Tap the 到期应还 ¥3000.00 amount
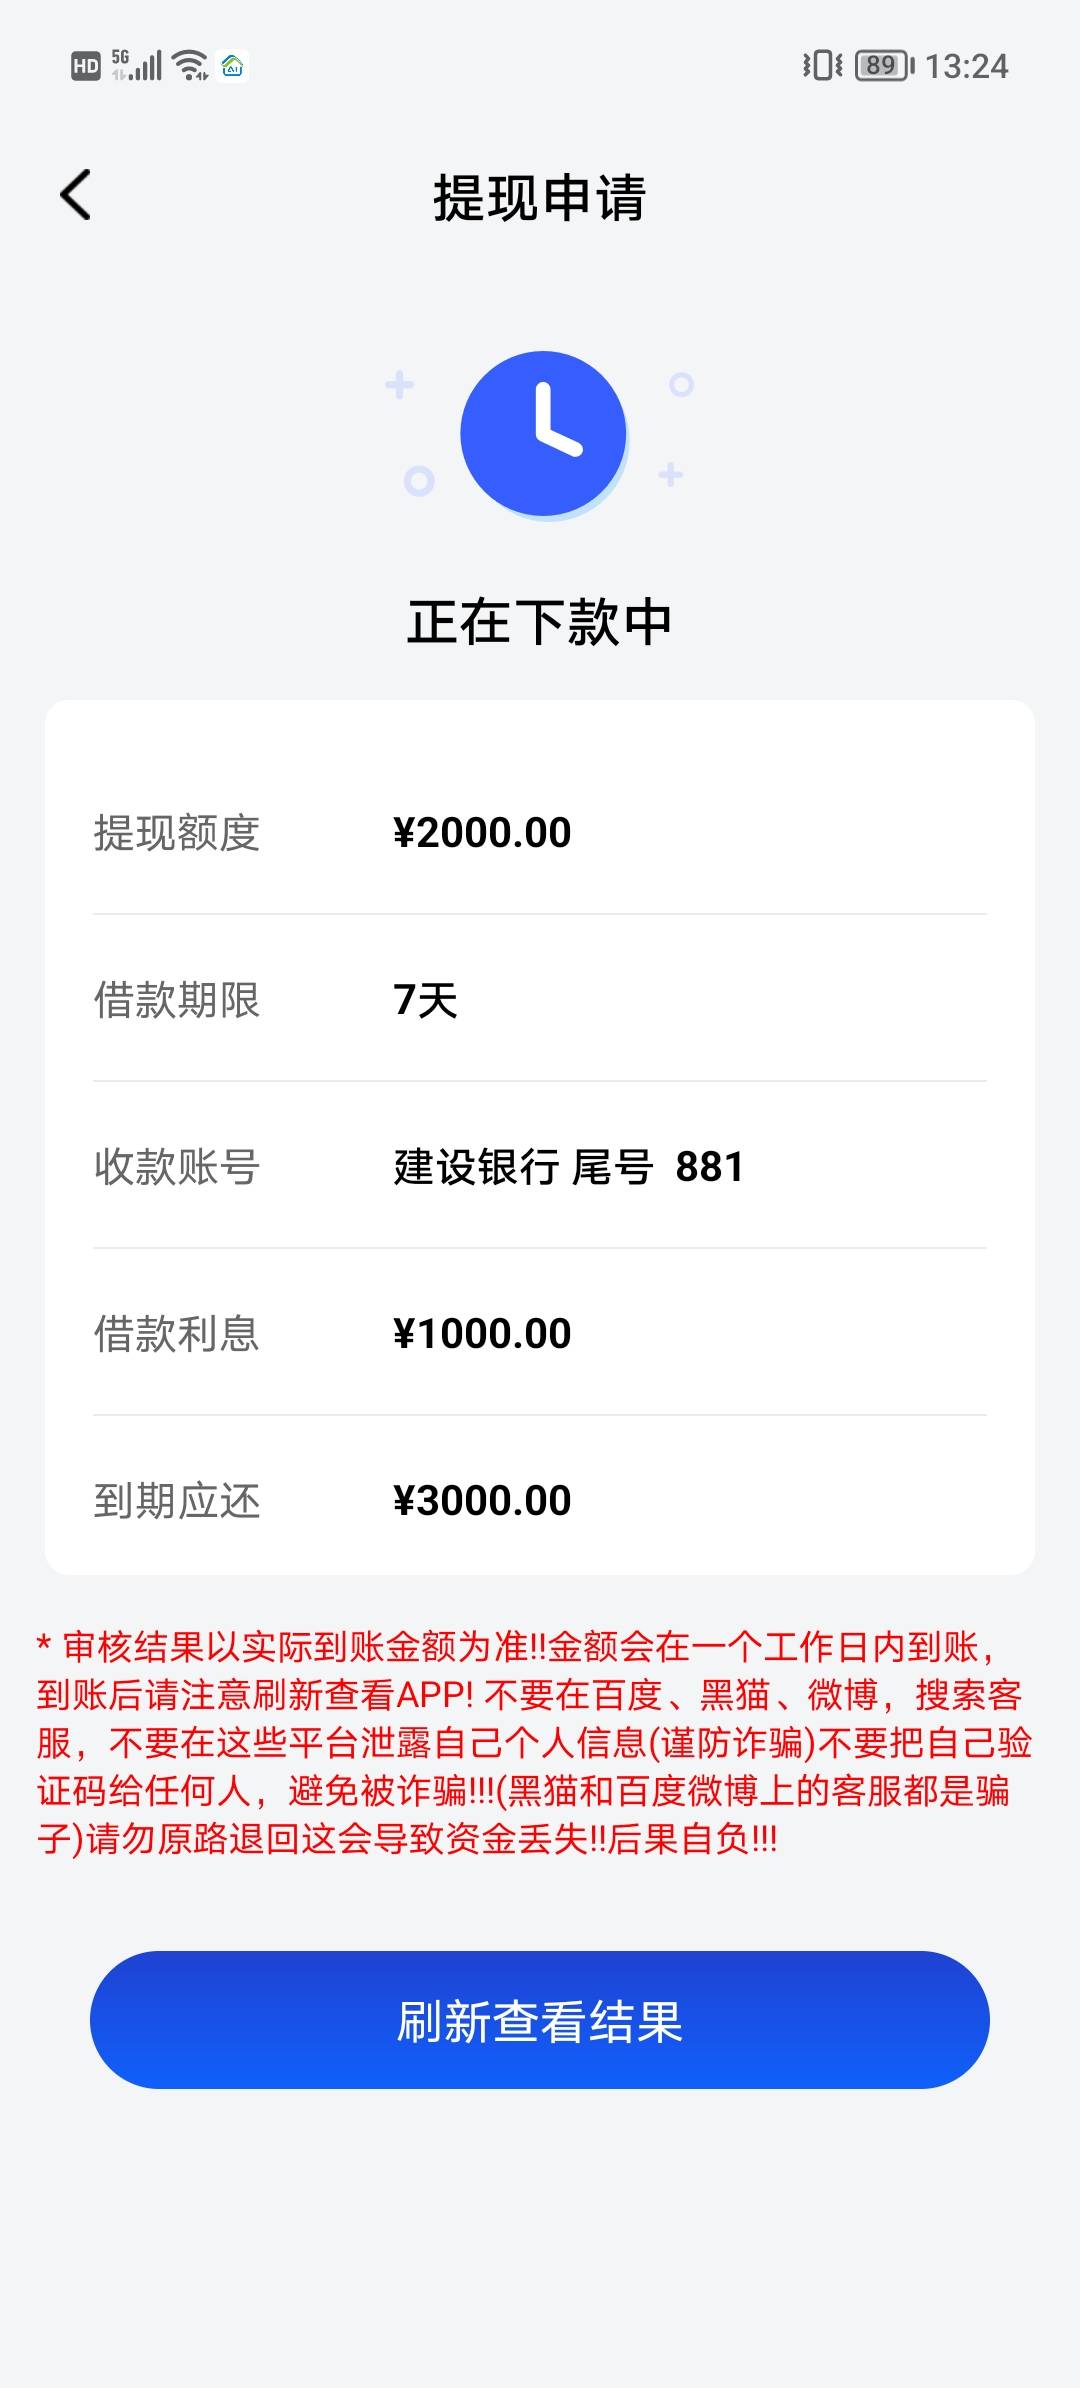This screenshot has height=2388, width=1080. coord(482,1501)
